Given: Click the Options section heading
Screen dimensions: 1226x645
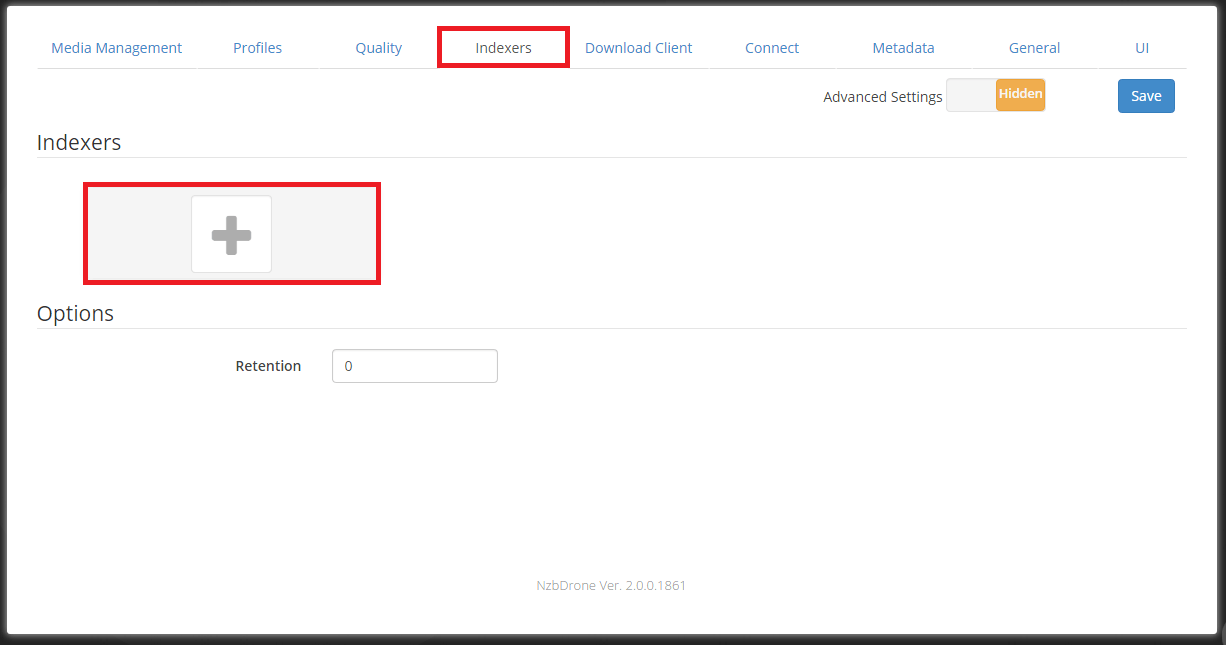Looking at the screenshot, I should [75, 313].
